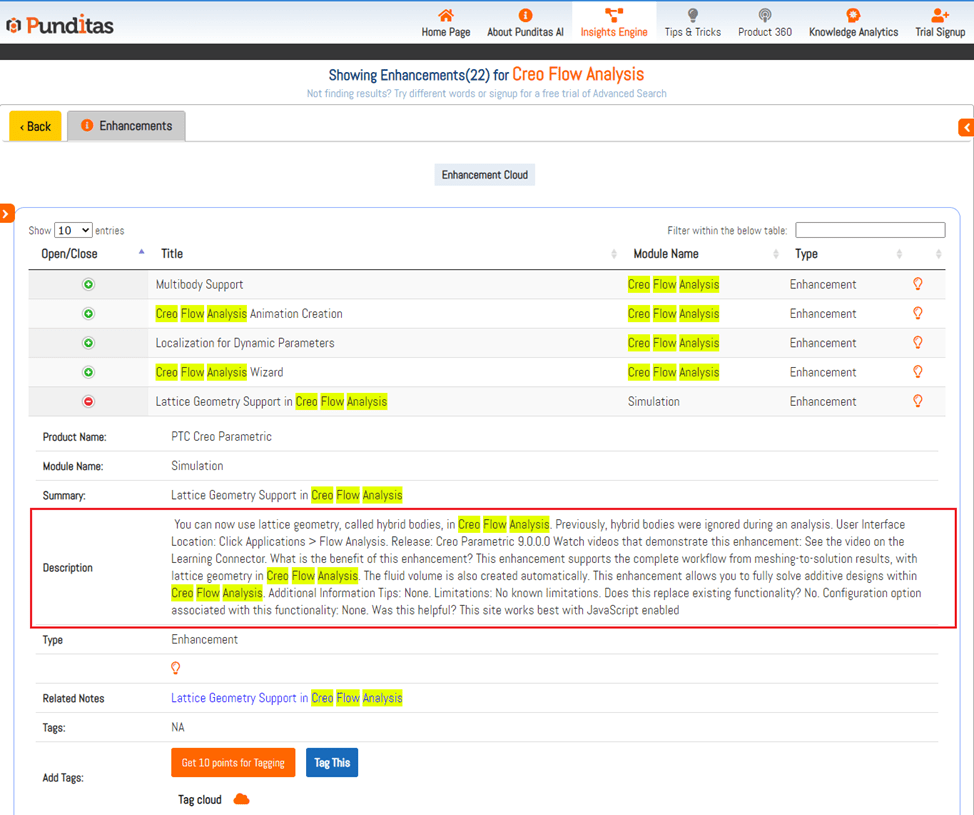
Task: Open Product 360 navigation icon
Action: coord(764,15)
